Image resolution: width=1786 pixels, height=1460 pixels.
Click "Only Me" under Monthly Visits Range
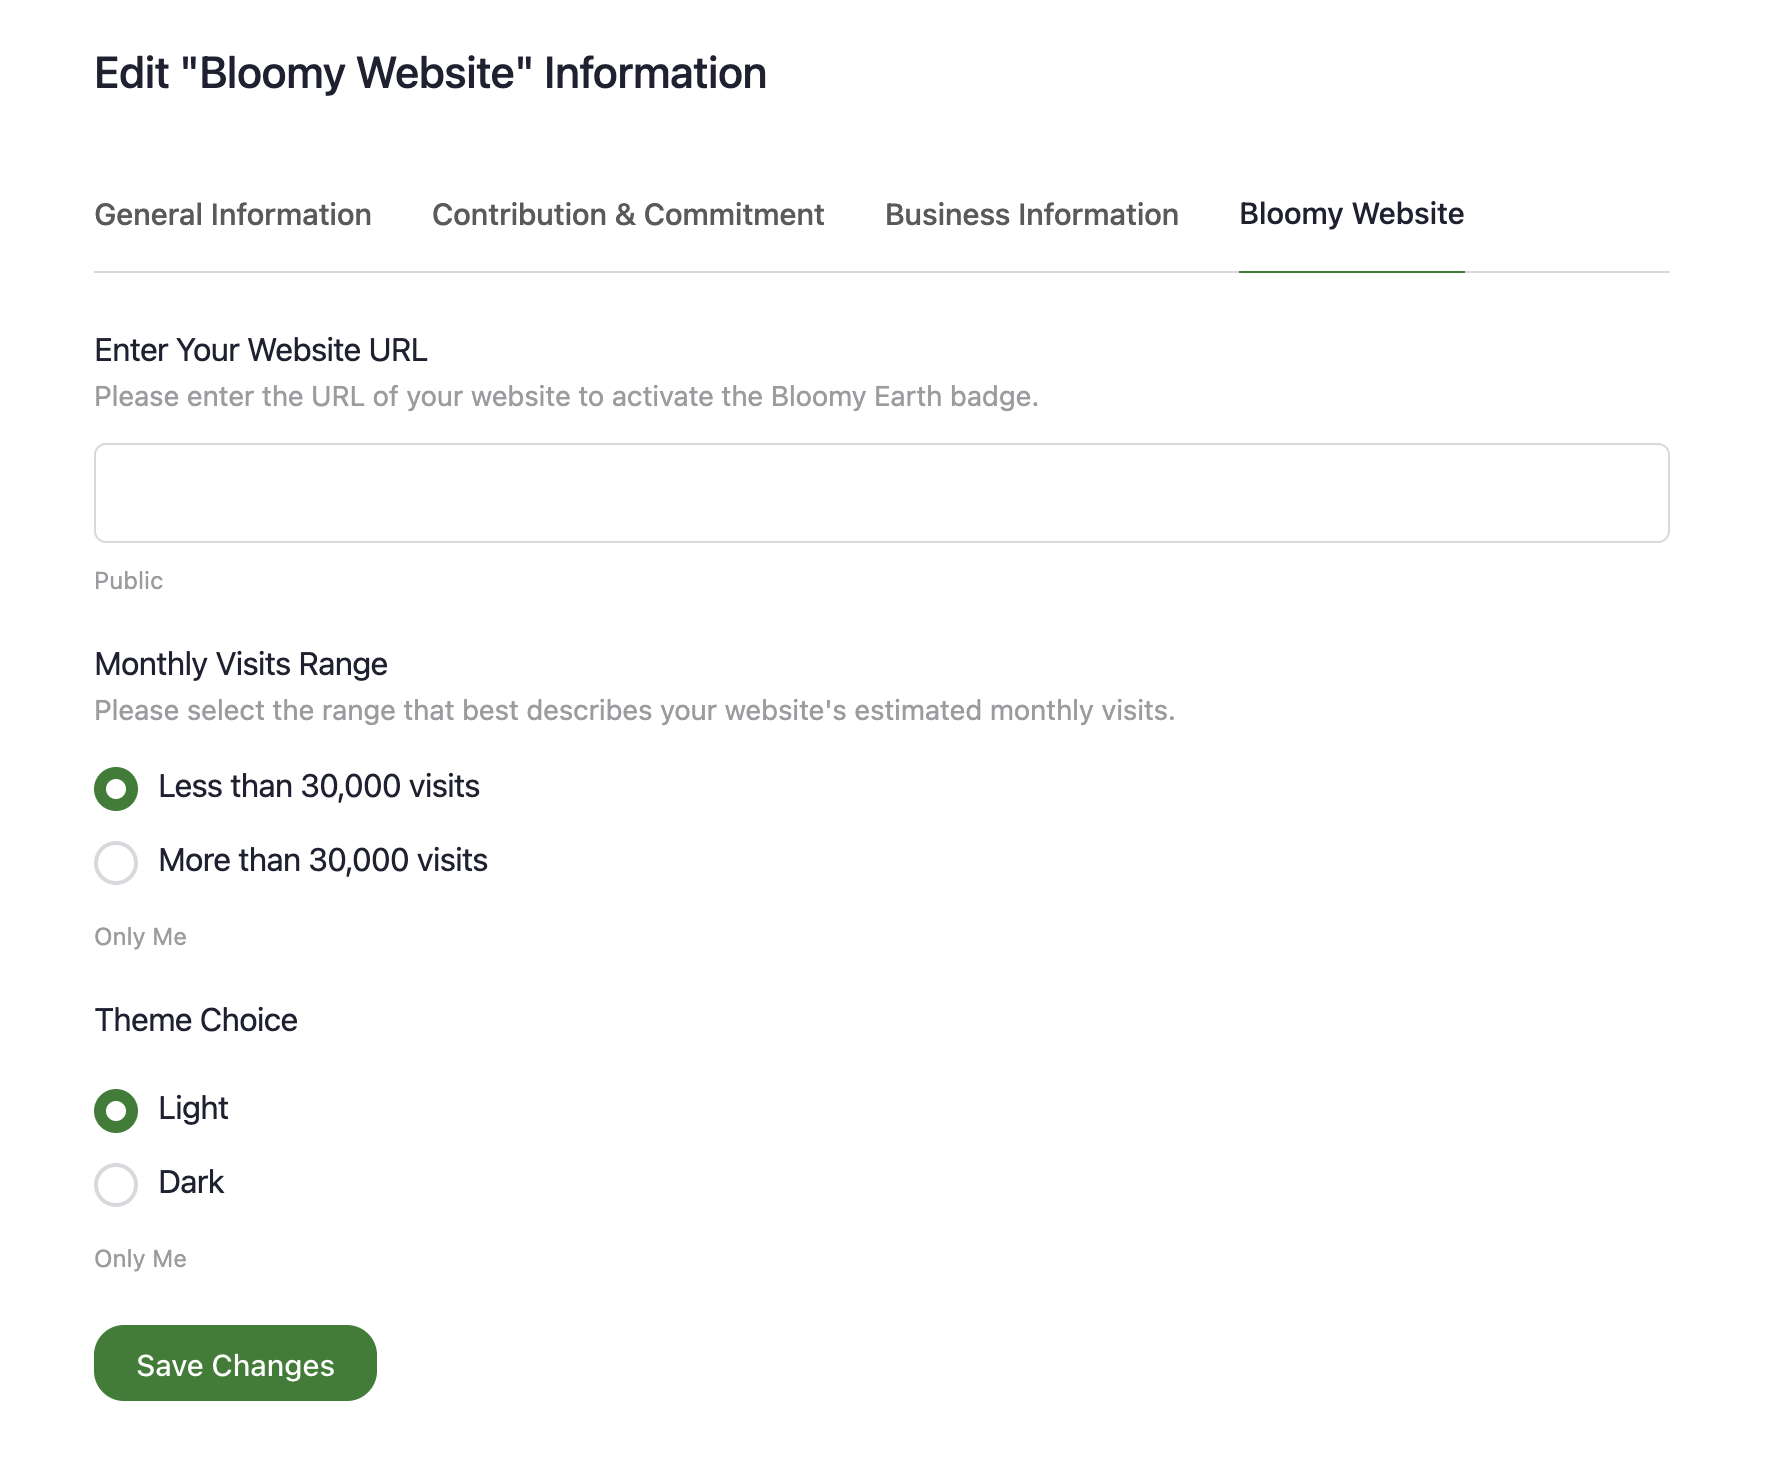pyautogui.click(x=140, y=937)
